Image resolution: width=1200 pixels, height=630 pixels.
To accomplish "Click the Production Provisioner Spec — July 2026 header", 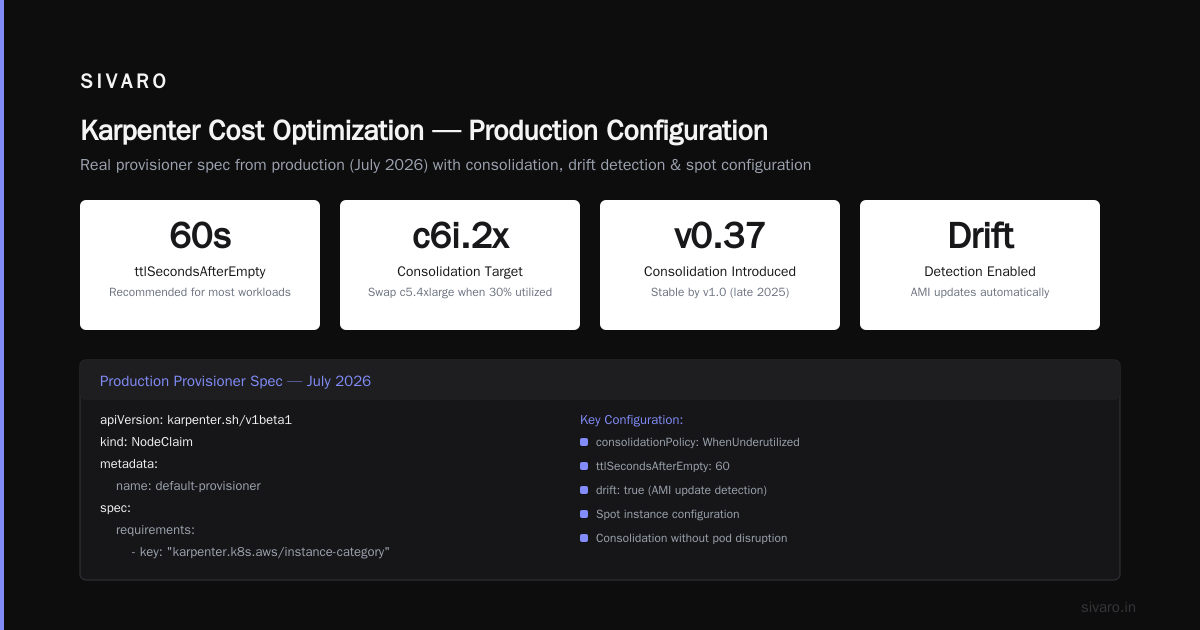I will (x=235, y=381).
